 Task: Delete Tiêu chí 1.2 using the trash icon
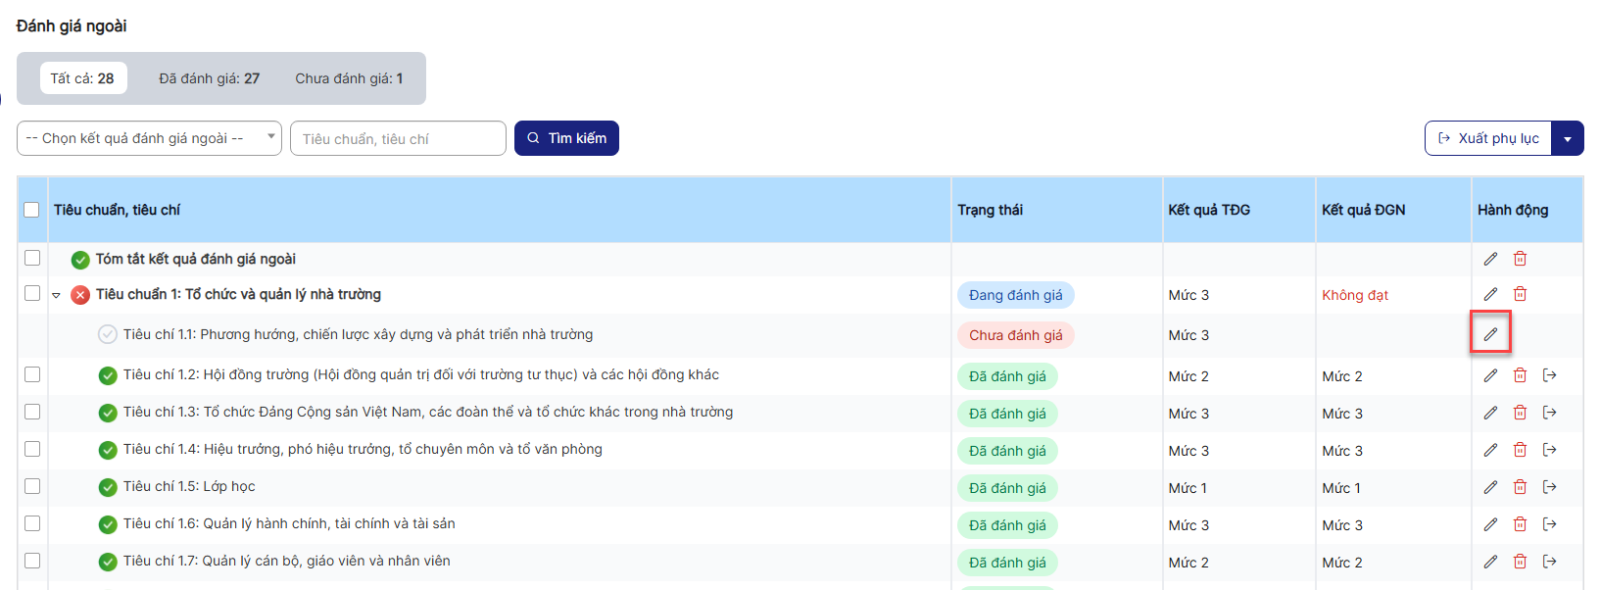pyautogui.click(x=1520, y=375)
